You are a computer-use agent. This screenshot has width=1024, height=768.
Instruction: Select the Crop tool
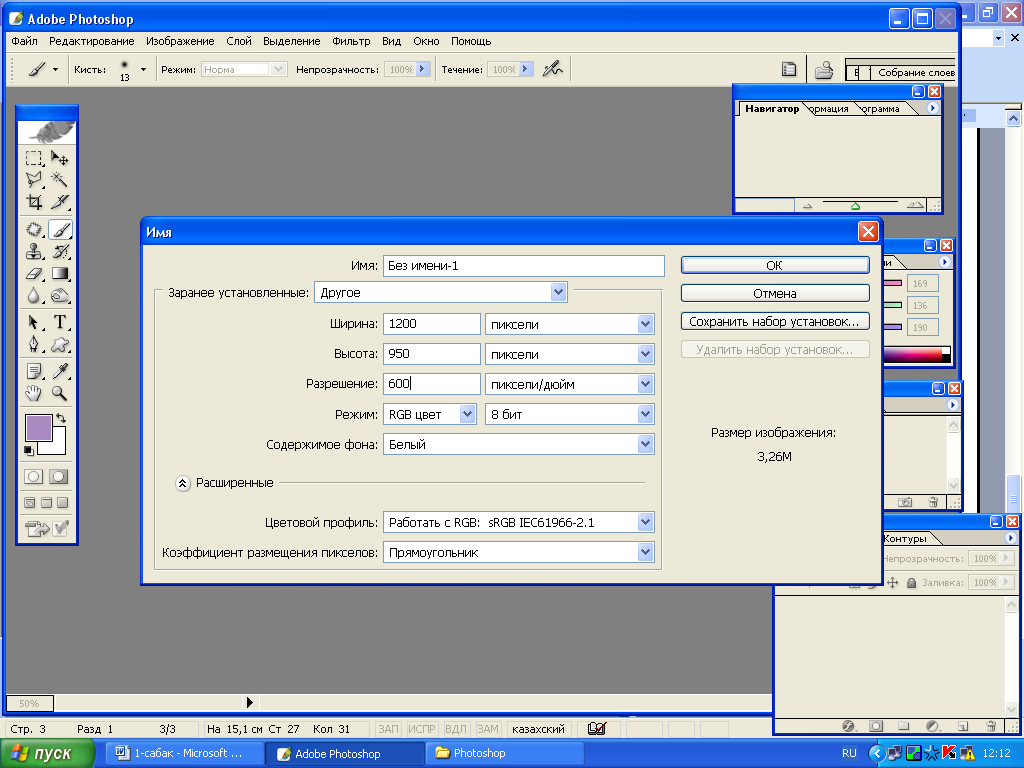point(34,202)
